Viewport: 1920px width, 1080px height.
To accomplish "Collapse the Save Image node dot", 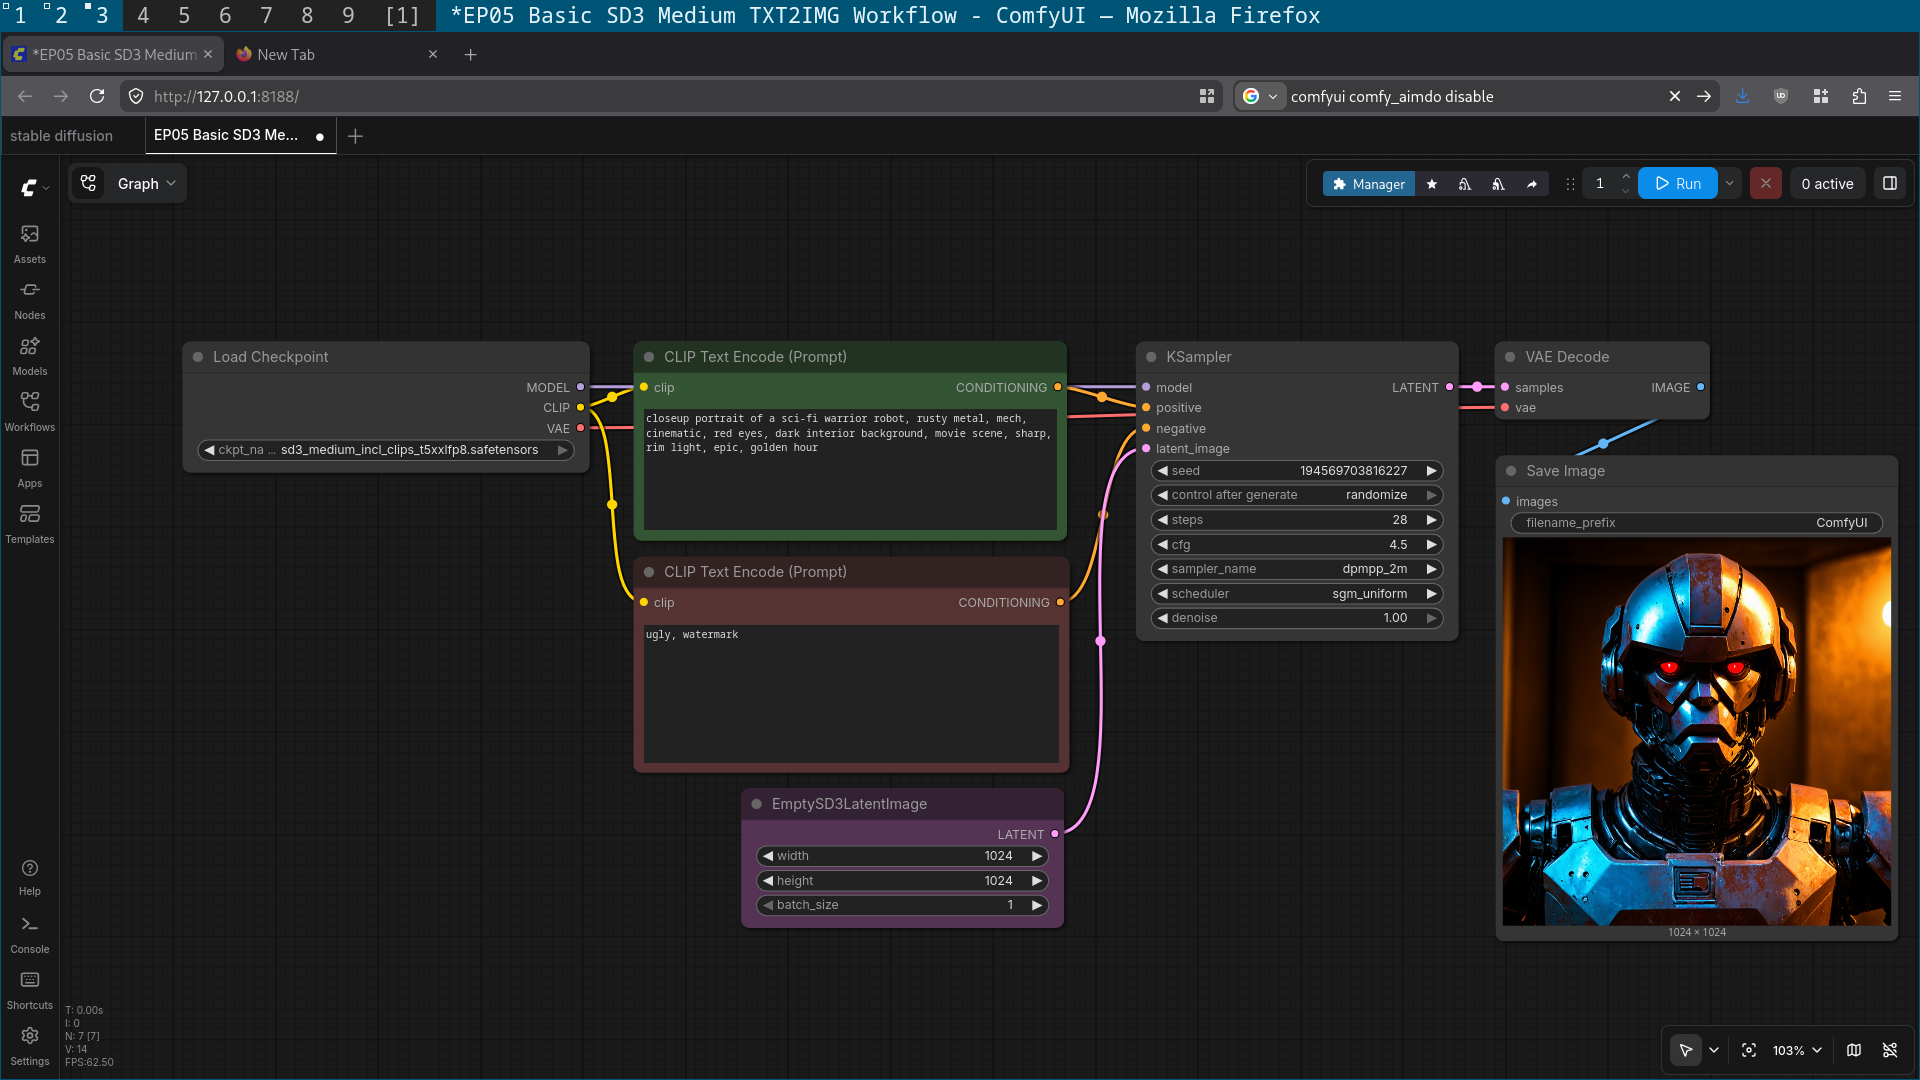I will (1511, 471).
